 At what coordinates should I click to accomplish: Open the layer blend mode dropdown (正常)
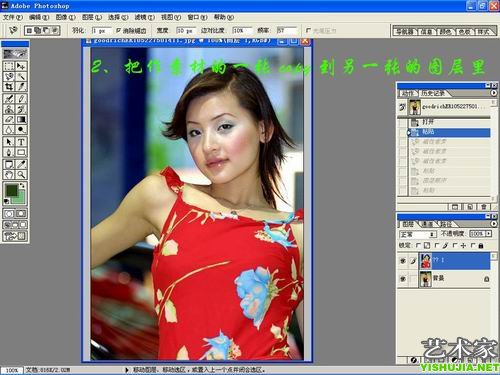418,234
